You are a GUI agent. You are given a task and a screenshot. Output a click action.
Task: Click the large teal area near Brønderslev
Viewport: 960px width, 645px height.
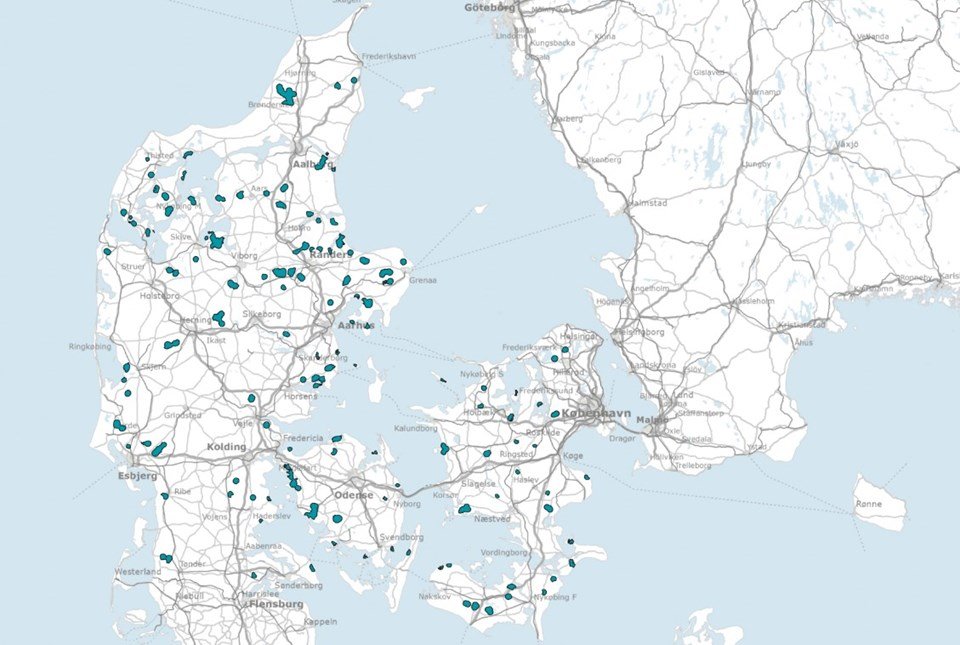click(286, 95)
